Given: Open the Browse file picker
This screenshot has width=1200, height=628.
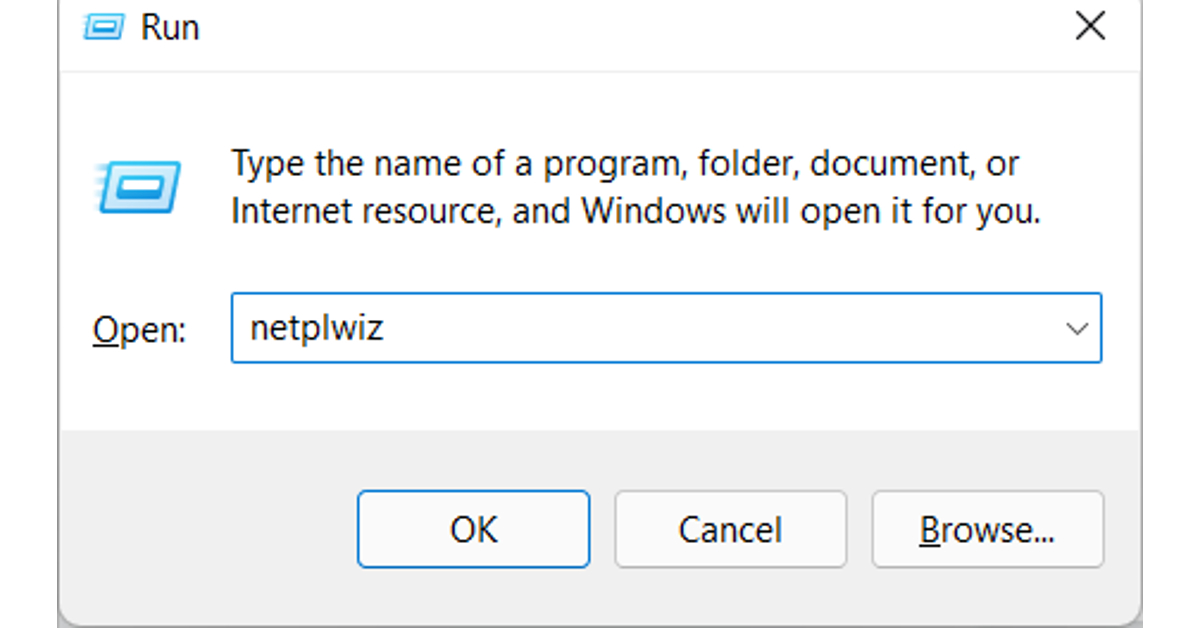Looking at the screenshot, I should tap(988, 530).
